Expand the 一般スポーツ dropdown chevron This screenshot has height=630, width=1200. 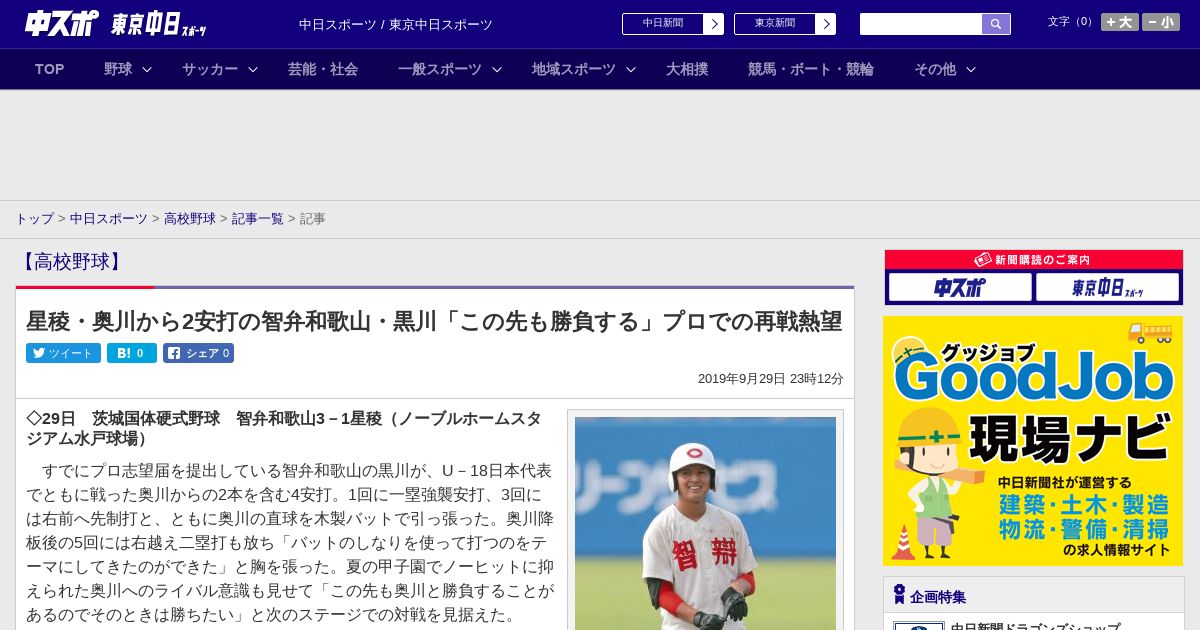coord(496,69)
